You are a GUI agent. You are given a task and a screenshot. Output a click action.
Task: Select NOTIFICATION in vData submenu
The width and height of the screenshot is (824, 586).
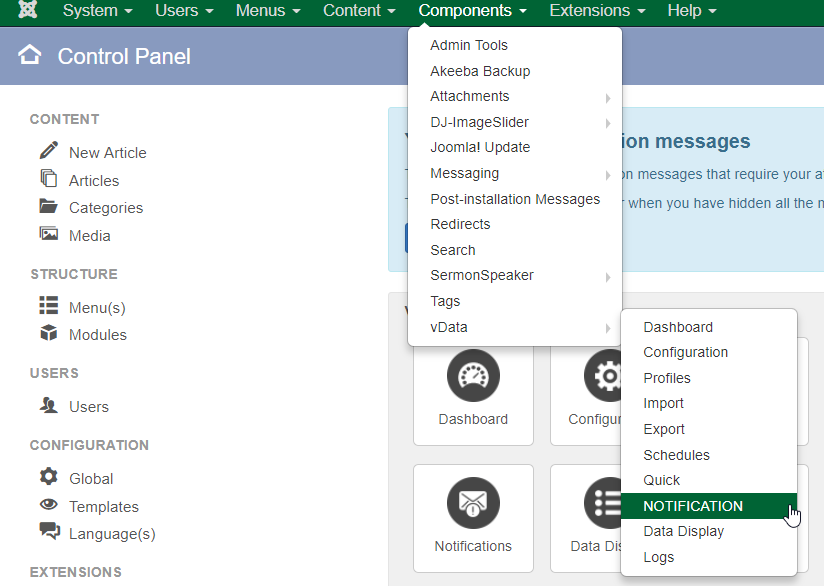tap(693, 506)
